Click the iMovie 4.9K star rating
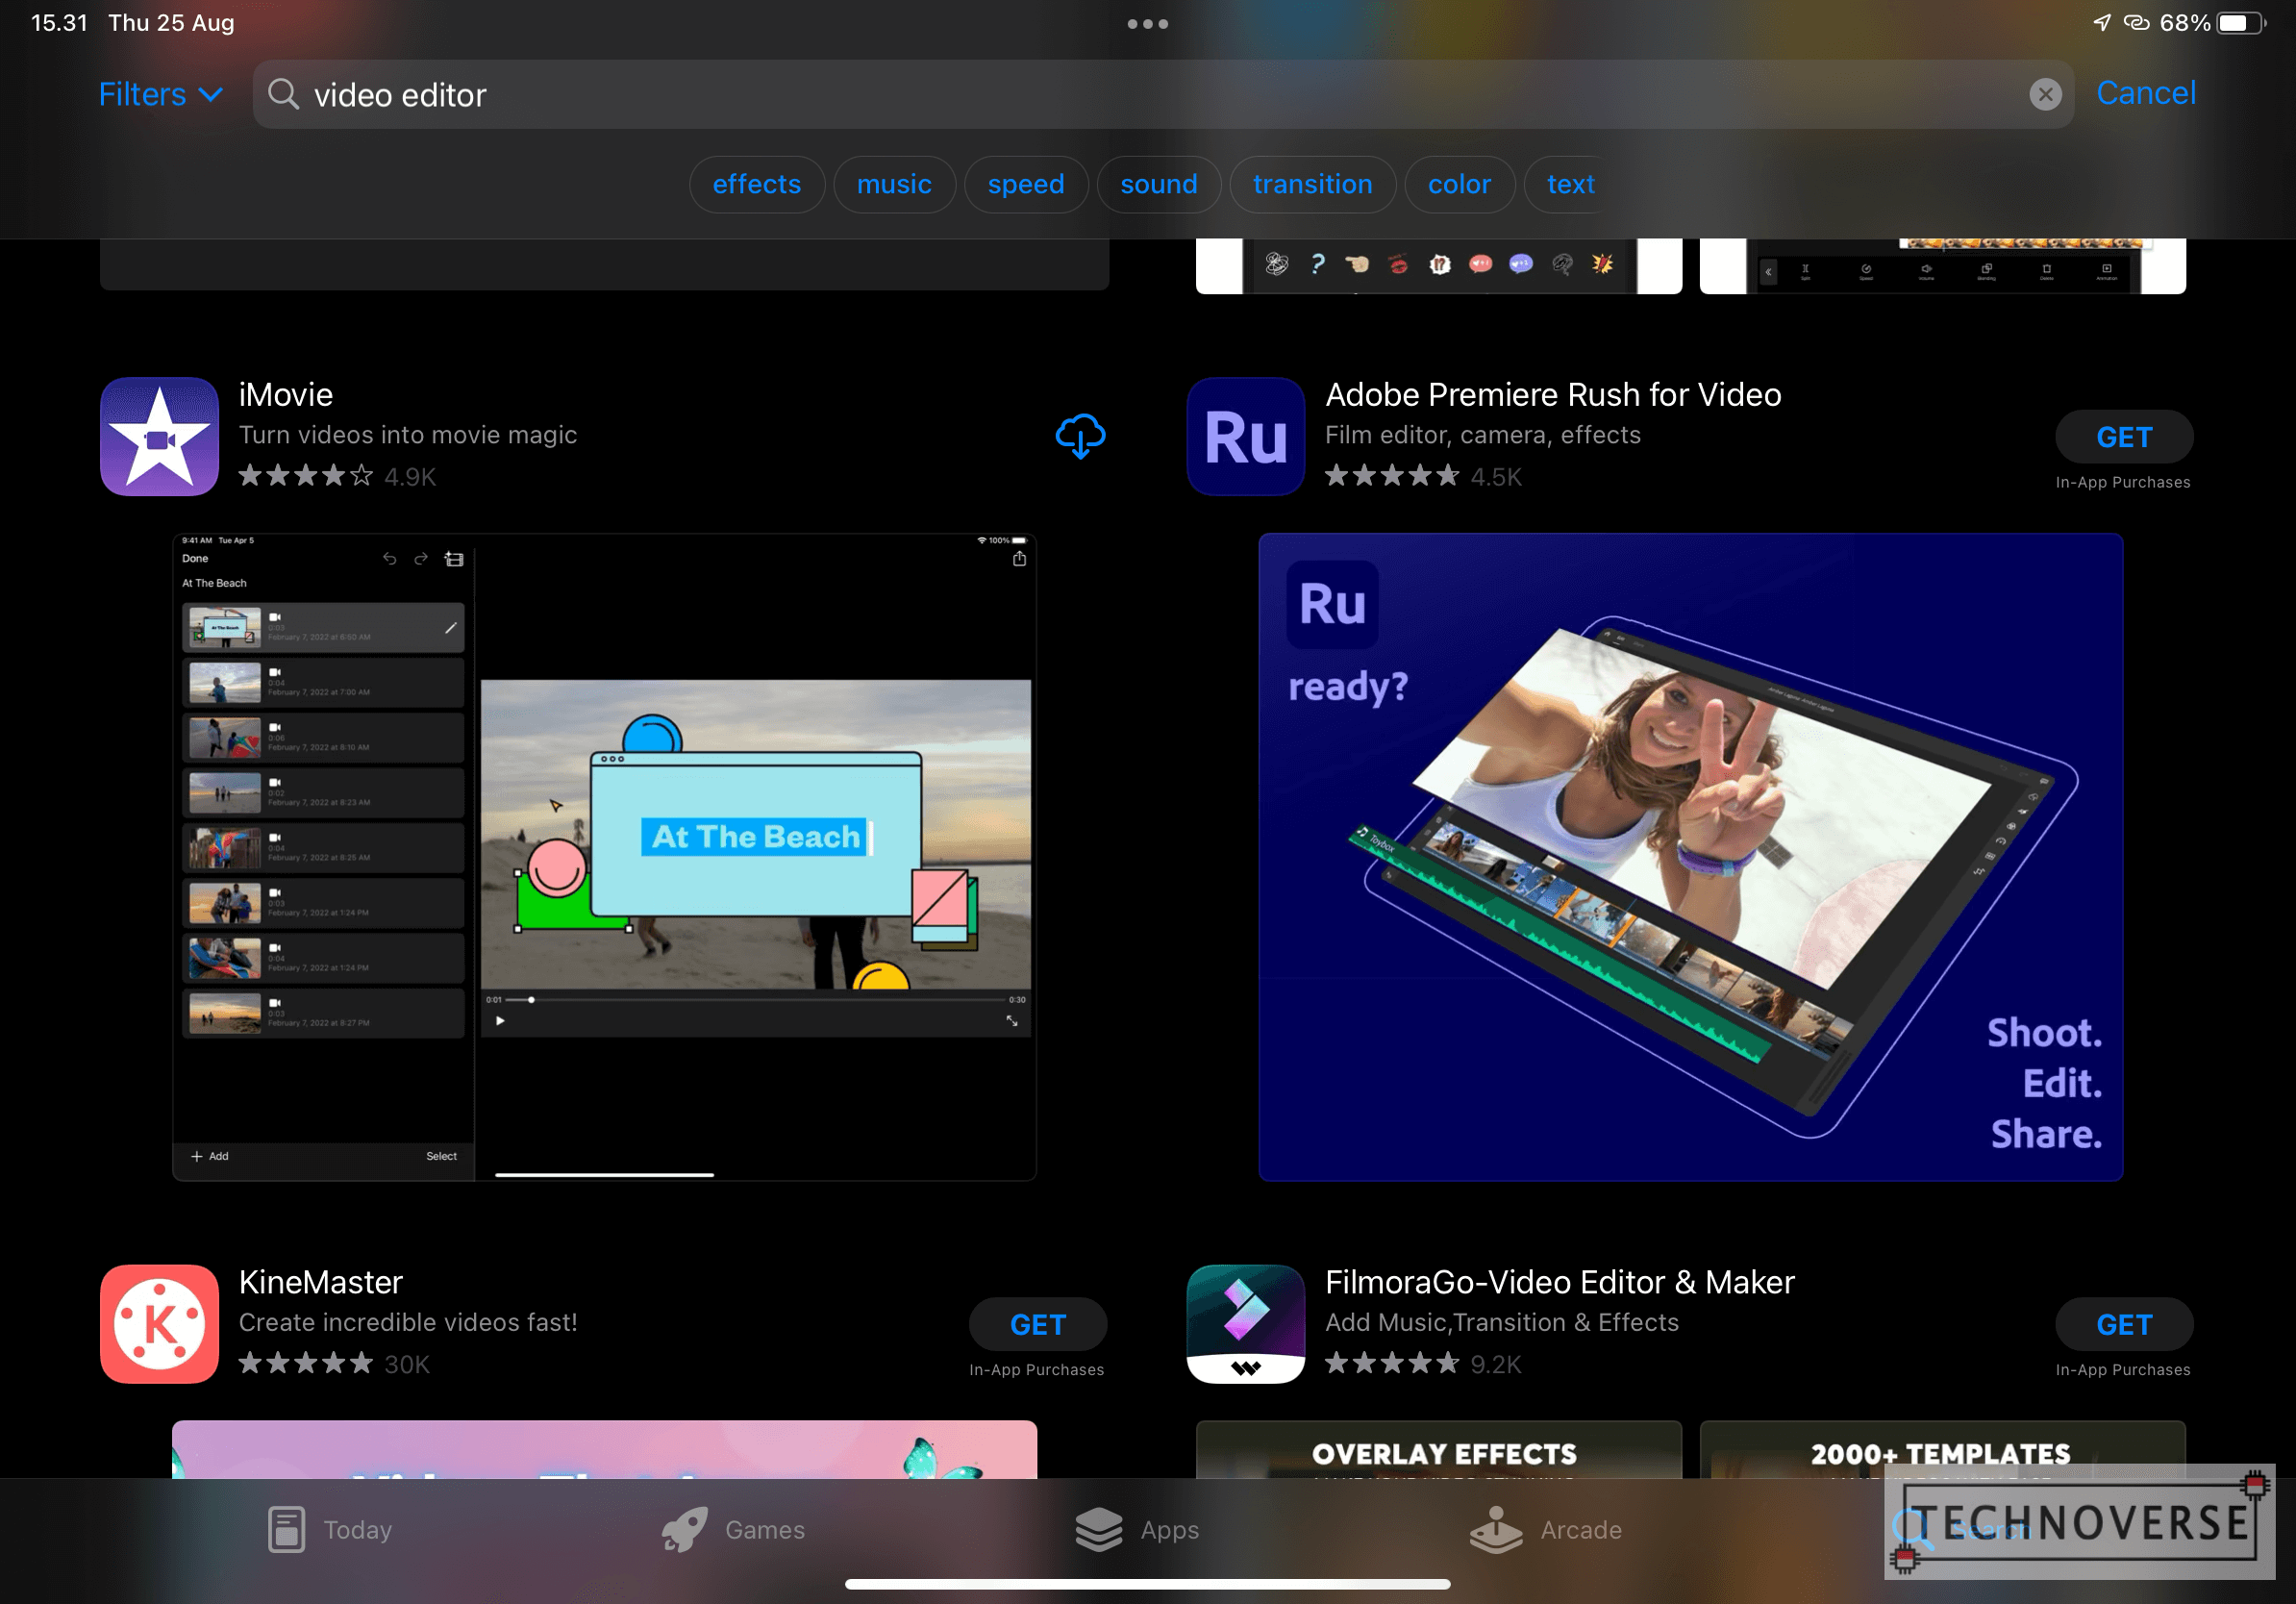Viewport: 2296px width, 1604px height. [337, 476]
